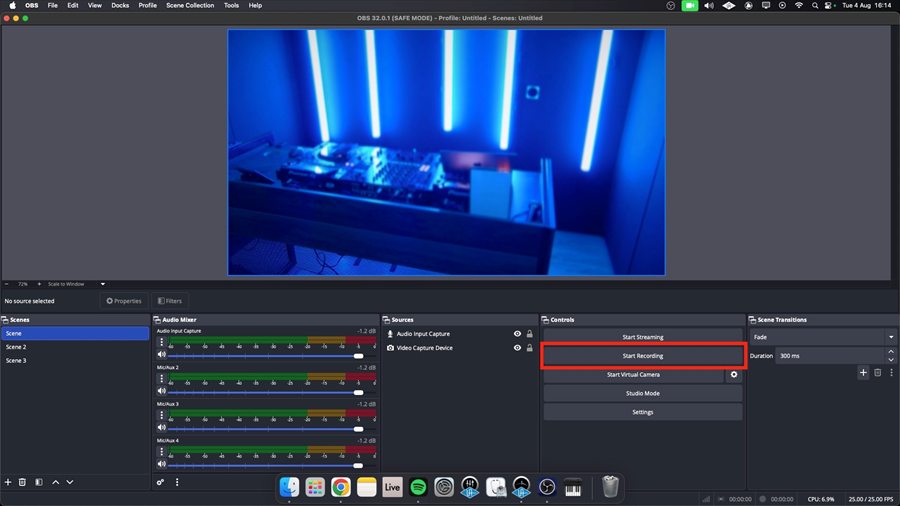Viewport: 900px width, 506px height.
Task: Open Launchpad from the dock
Action: 315,487
